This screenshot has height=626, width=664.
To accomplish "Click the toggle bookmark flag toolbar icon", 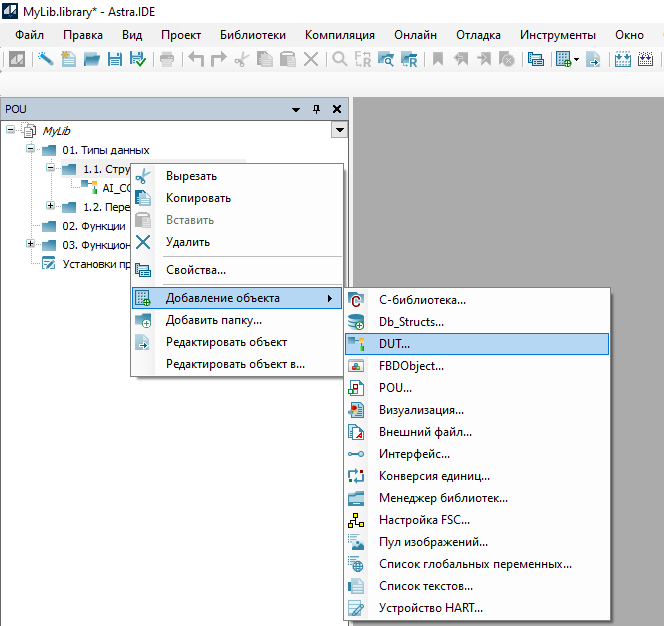I will [x=437, y=59].
